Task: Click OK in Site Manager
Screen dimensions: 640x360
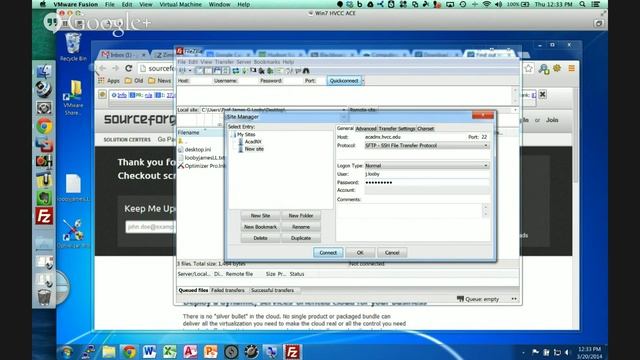Action: pos(360,253)
